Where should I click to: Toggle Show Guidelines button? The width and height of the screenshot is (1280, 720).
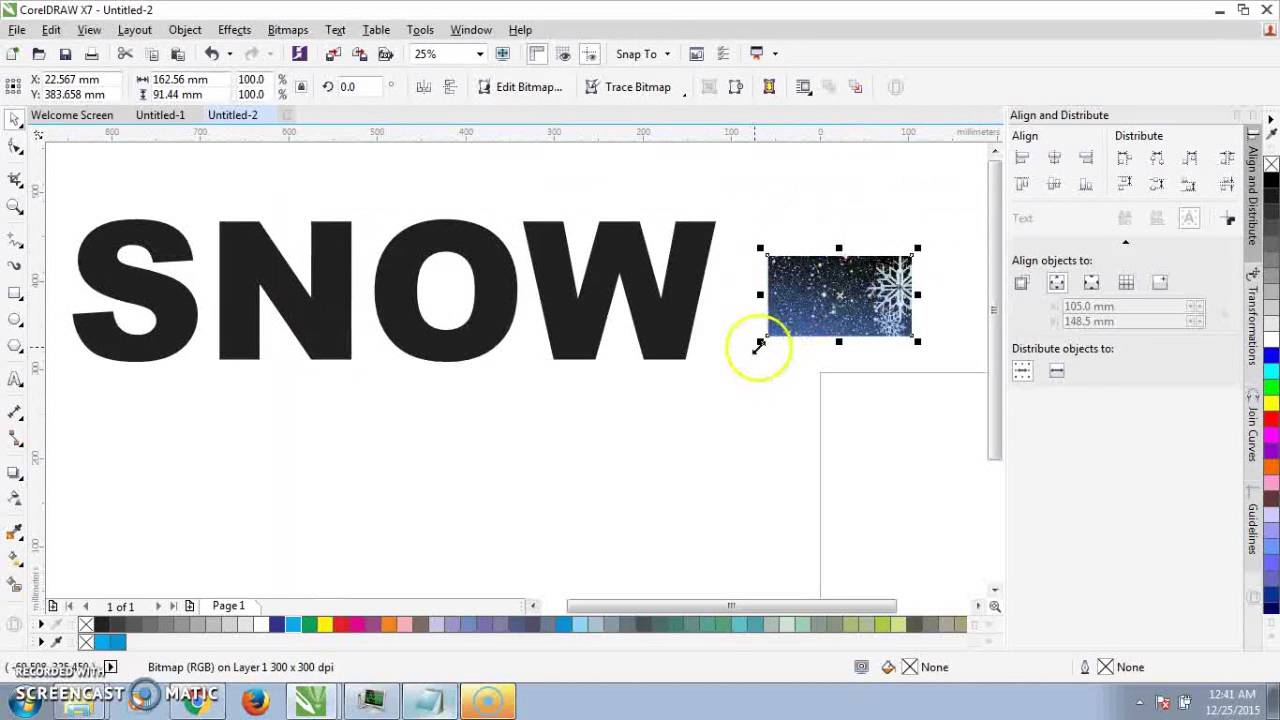590,54
